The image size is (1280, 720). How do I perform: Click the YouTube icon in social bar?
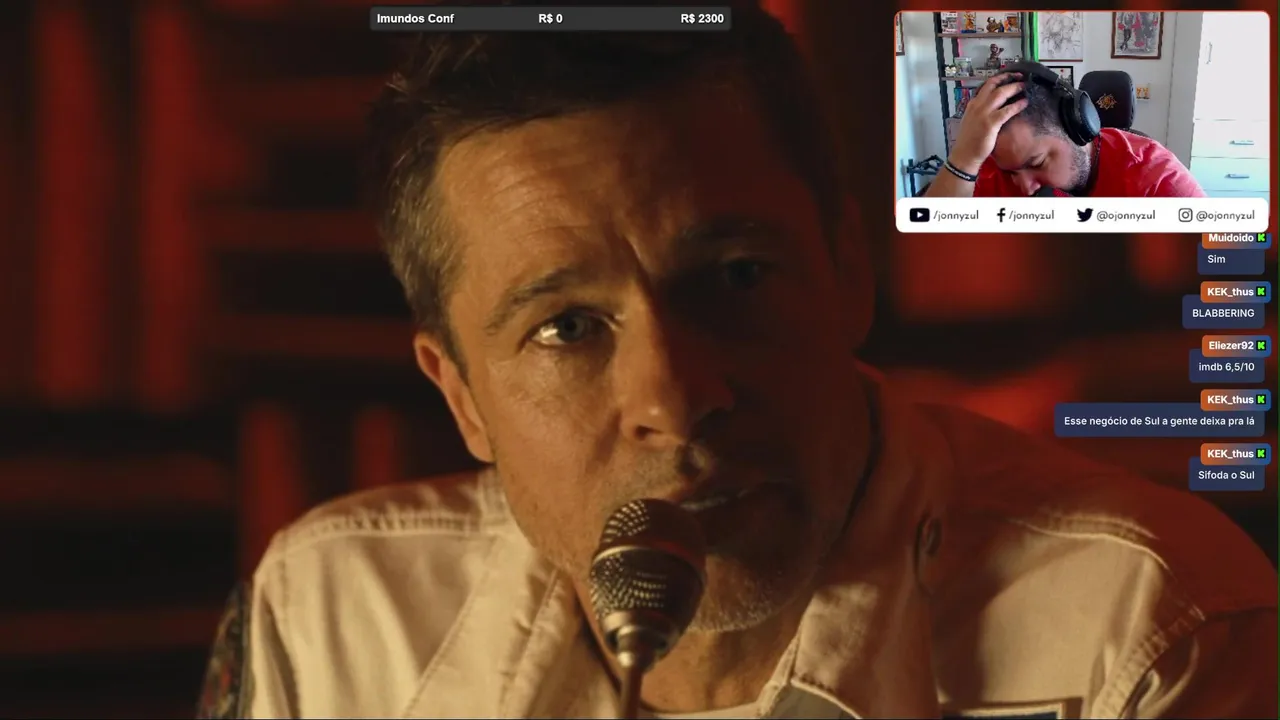point(919,215)
